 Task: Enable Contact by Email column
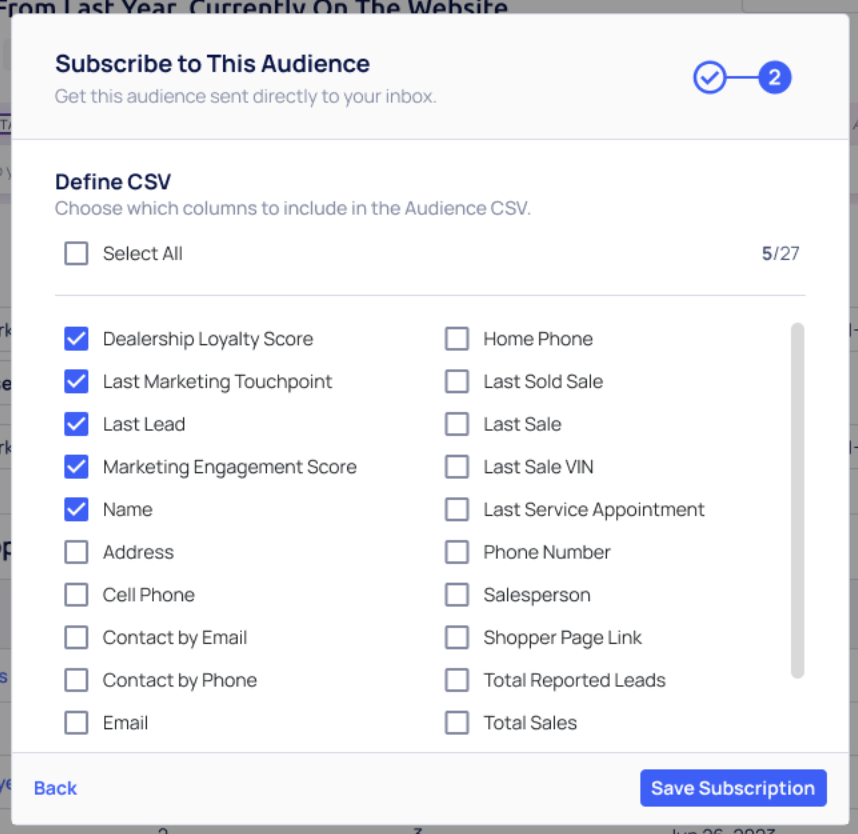pos(76,638)
